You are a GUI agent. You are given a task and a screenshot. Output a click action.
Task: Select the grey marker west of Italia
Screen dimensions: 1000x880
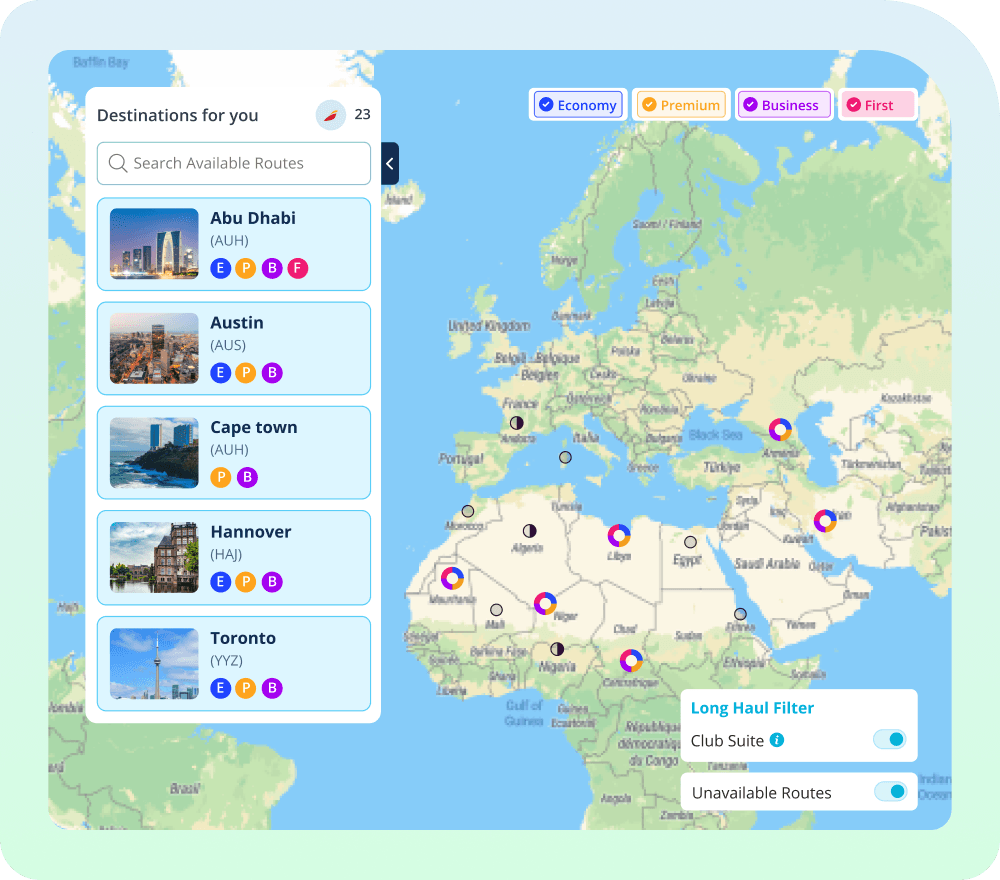pyautogui.click(x=565, y=457)
